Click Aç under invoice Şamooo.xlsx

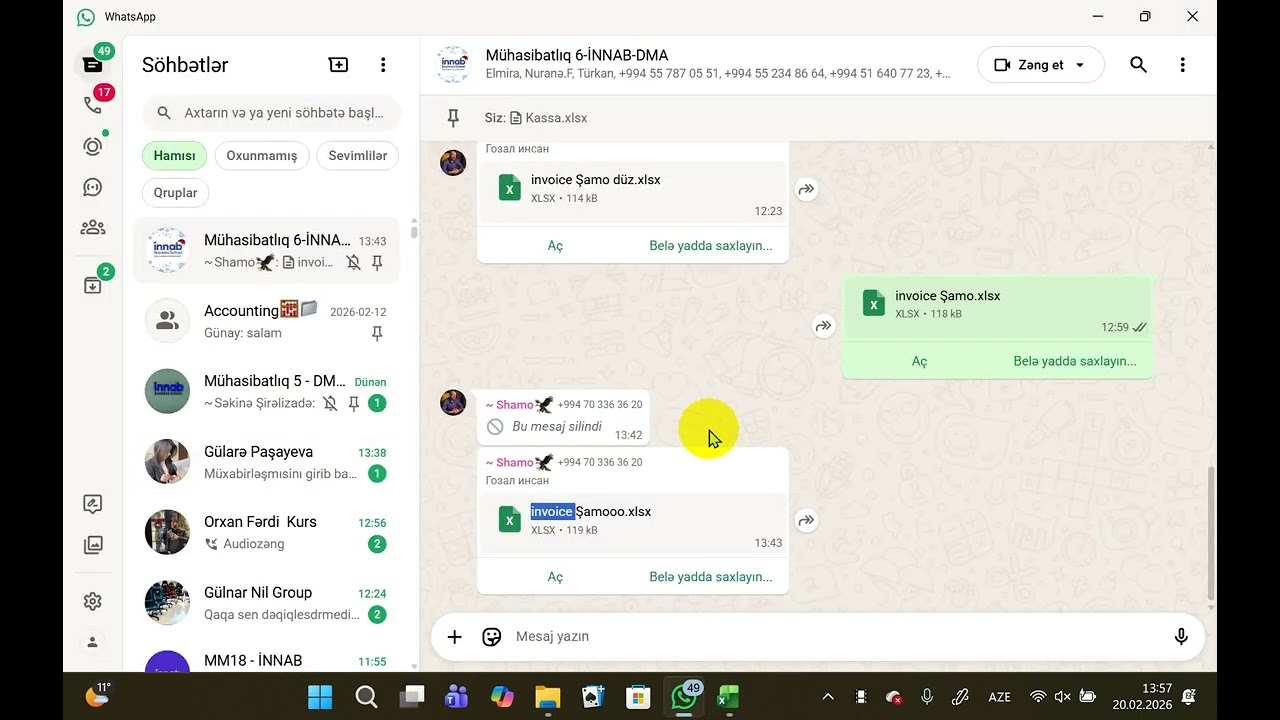tap(555, 577)
